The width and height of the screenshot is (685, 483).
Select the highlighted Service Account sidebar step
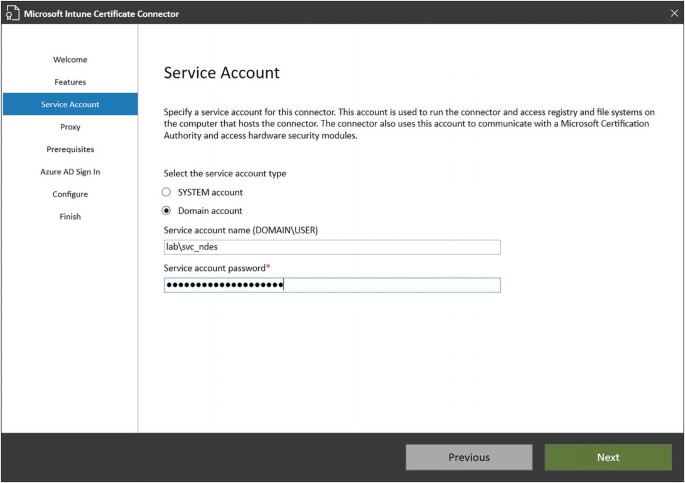[x=70, y=104]
